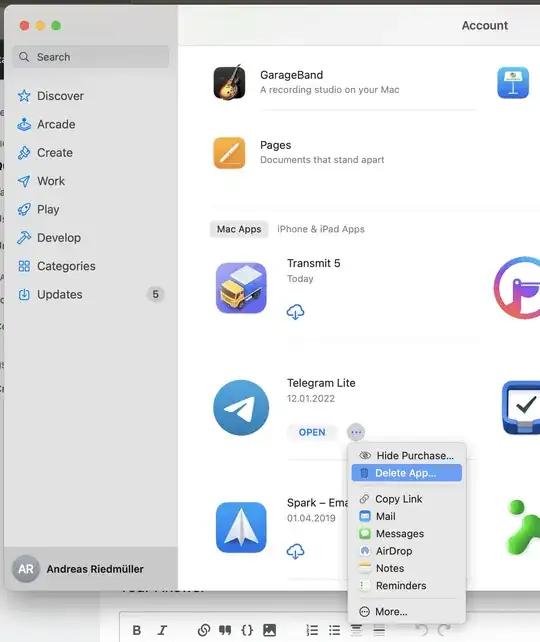Share via AirDrop in the context menu

(407, 551)
